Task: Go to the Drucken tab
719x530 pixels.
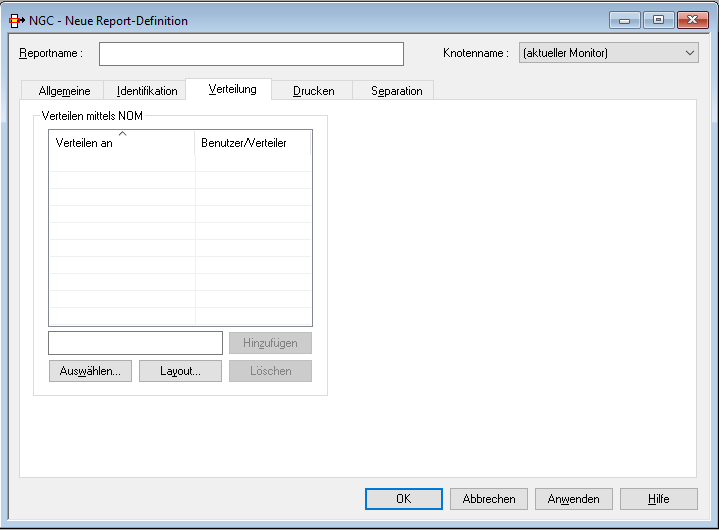Action: coord(313,91)
